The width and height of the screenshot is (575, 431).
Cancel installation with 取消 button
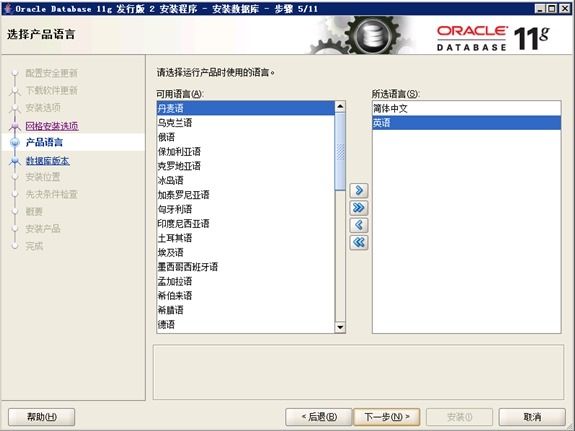click(x=532, y=417)
